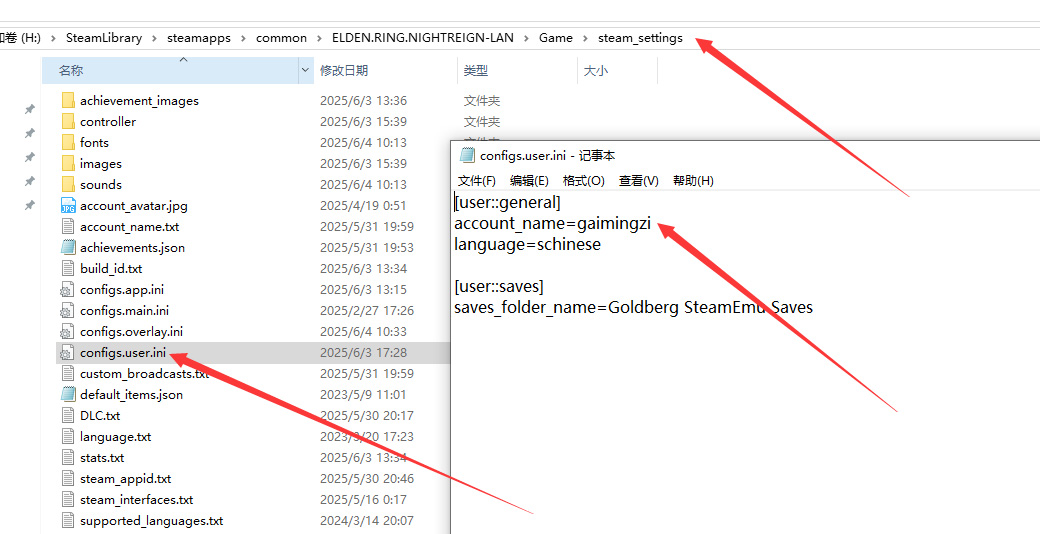Select configs.overlay.ini in file list
This screenshot has height=534, width=1040.
coord(131,331)
